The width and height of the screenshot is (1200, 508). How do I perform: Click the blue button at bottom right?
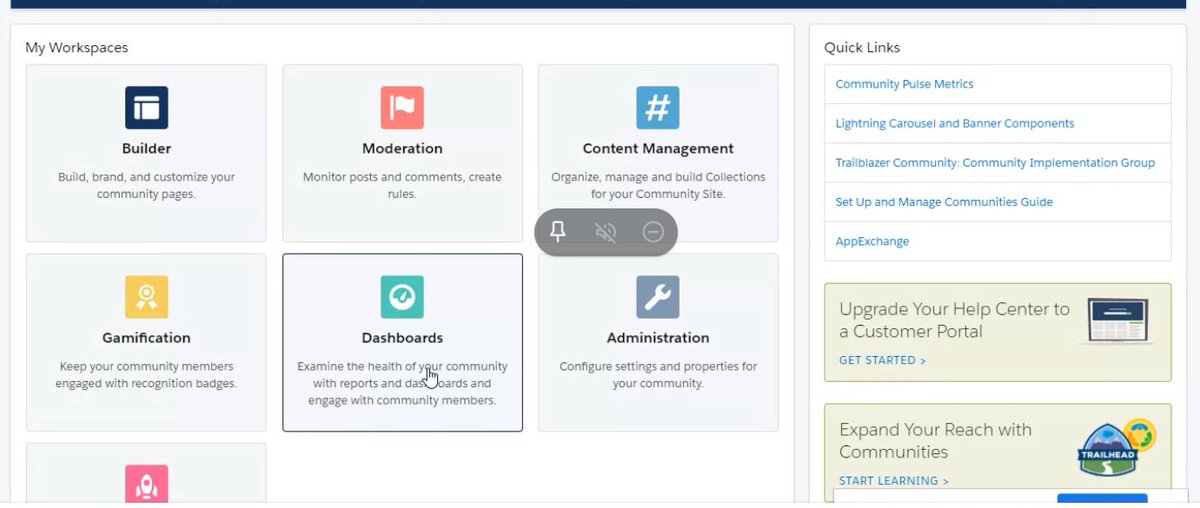1102,498
